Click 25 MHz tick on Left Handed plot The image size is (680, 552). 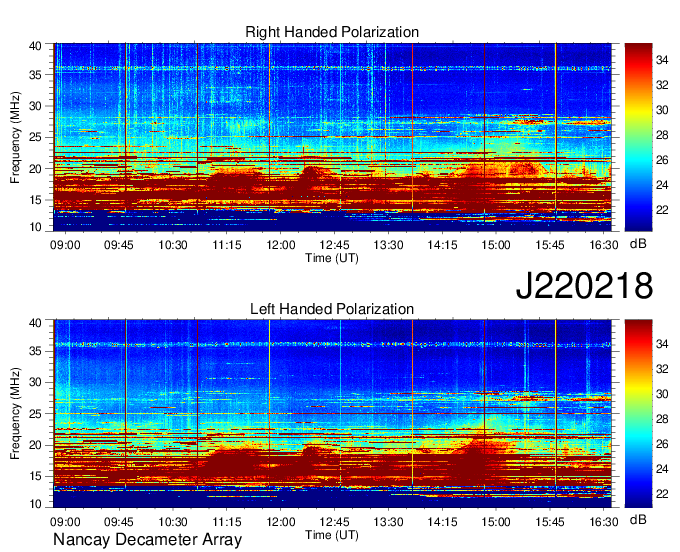(x=36, y=414)
